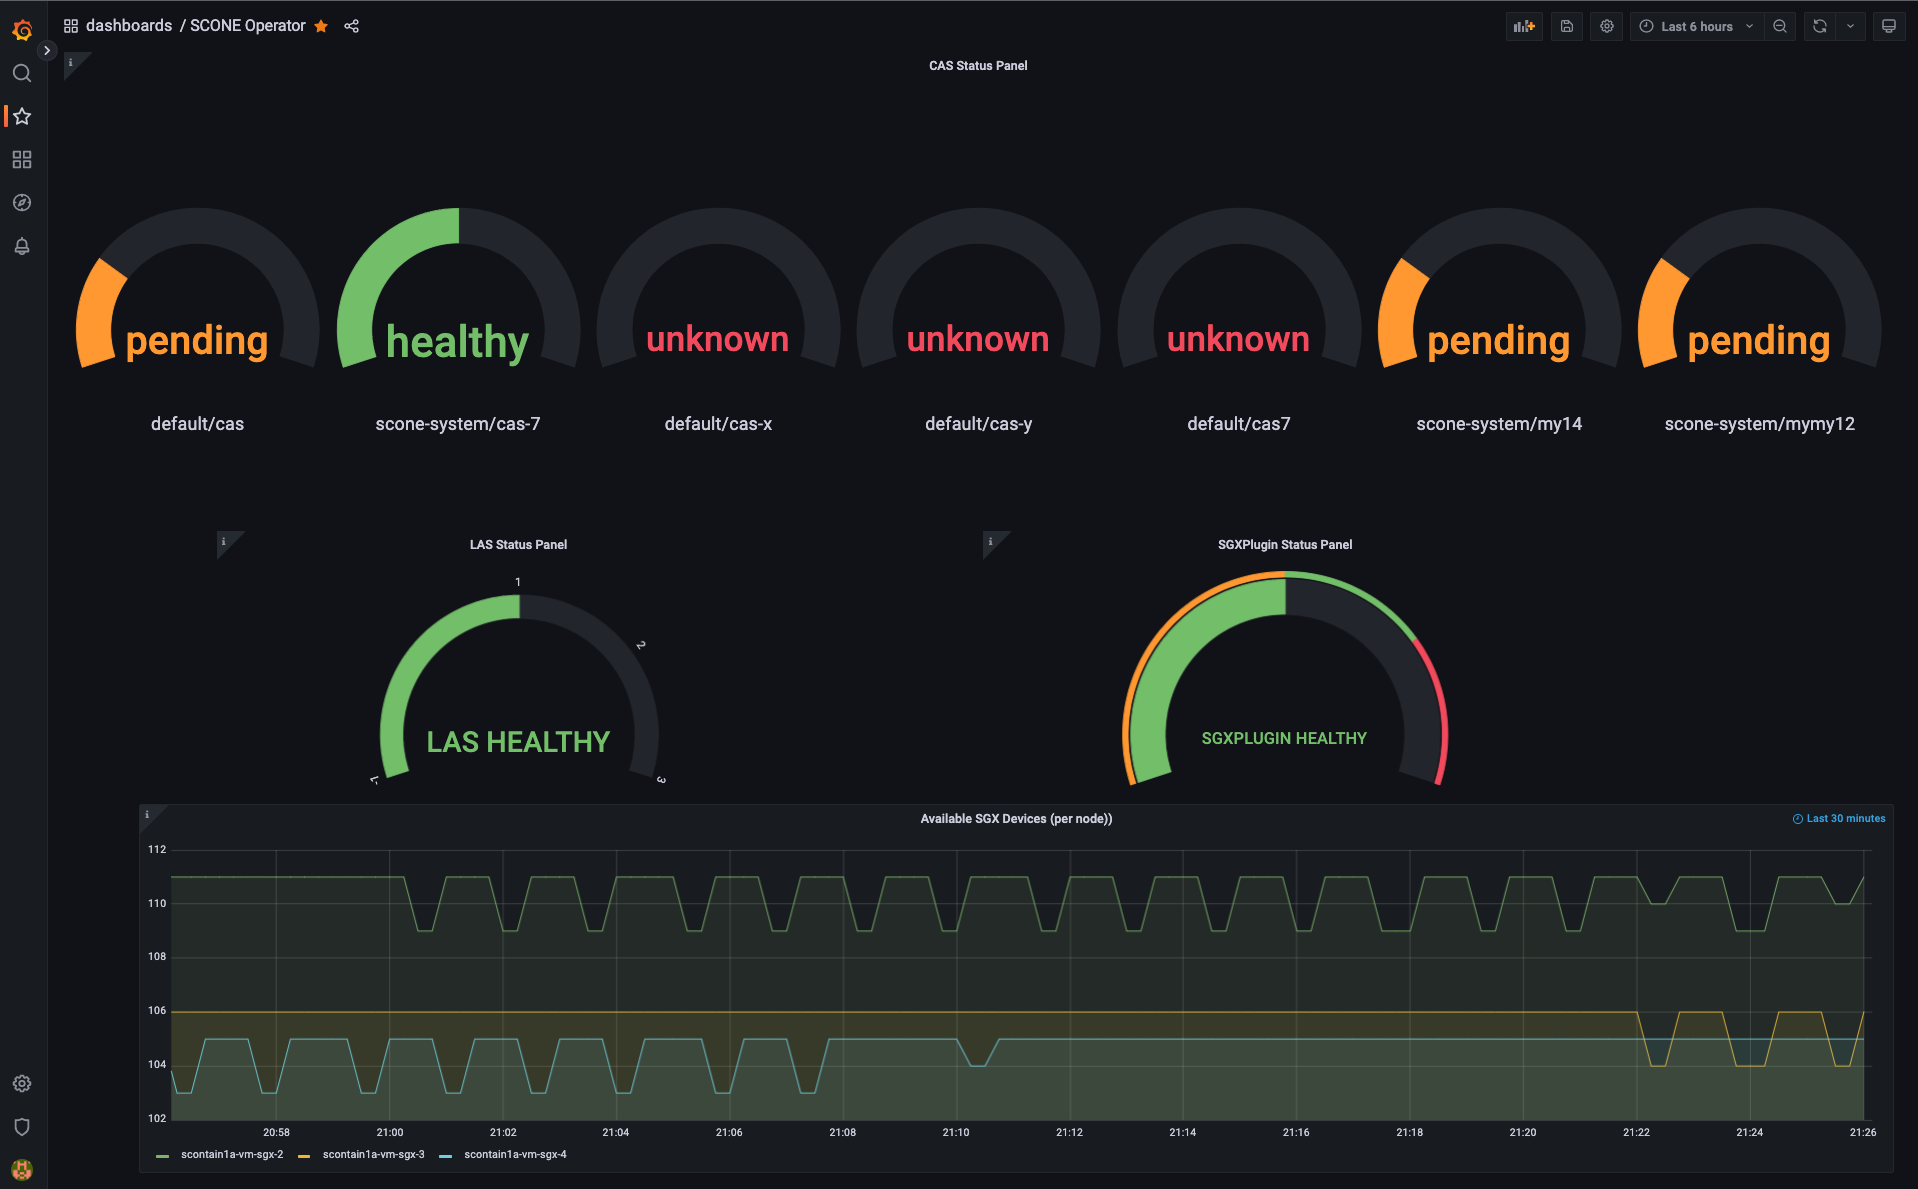Click the share dashboard icon

[x=351, y=26]
